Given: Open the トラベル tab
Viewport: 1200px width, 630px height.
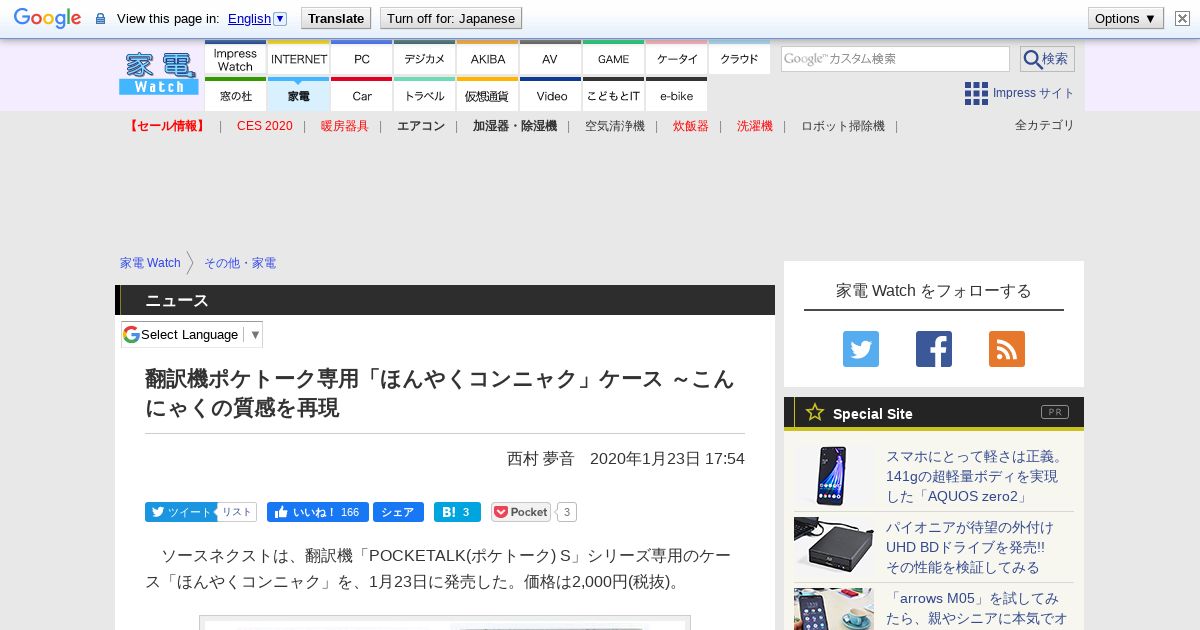Looking at the screenshot, I should [x=424, y=95].
